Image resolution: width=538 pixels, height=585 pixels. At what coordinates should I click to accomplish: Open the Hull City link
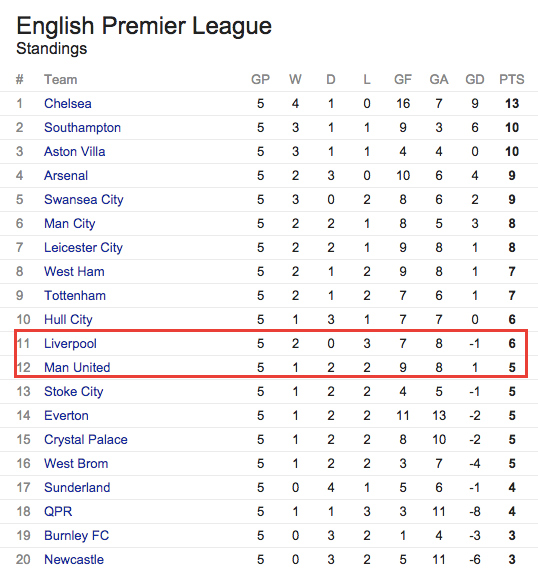coord(68,319)
